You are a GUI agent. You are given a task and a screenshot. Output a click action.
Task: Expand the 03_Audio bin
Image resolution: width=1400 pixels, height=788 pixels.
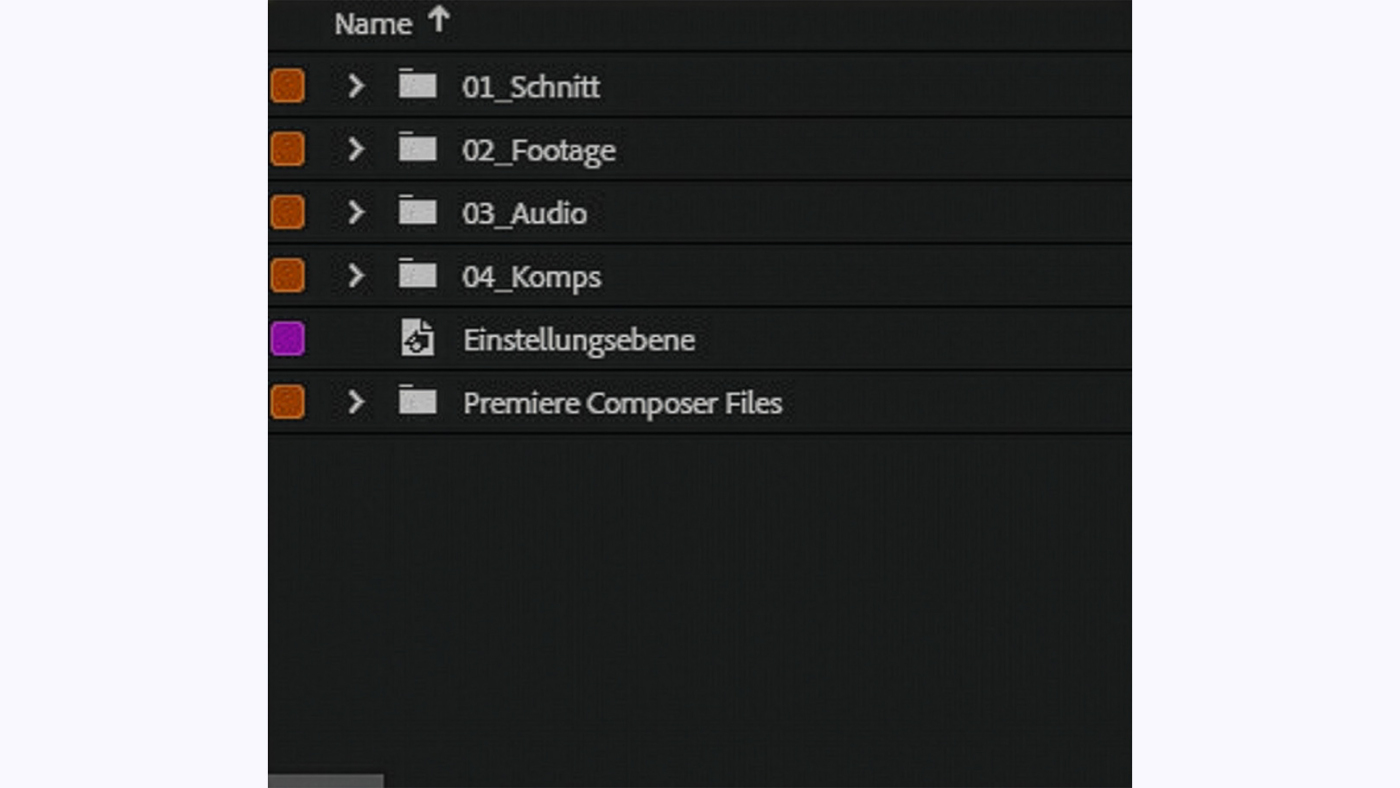click(356, 212)
